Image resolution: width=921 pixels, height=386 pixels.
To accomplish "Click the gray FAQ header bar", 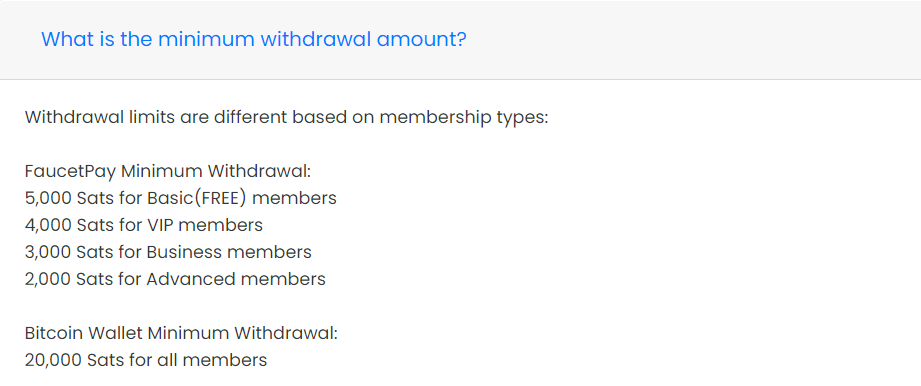I will [x=460, y=40].
